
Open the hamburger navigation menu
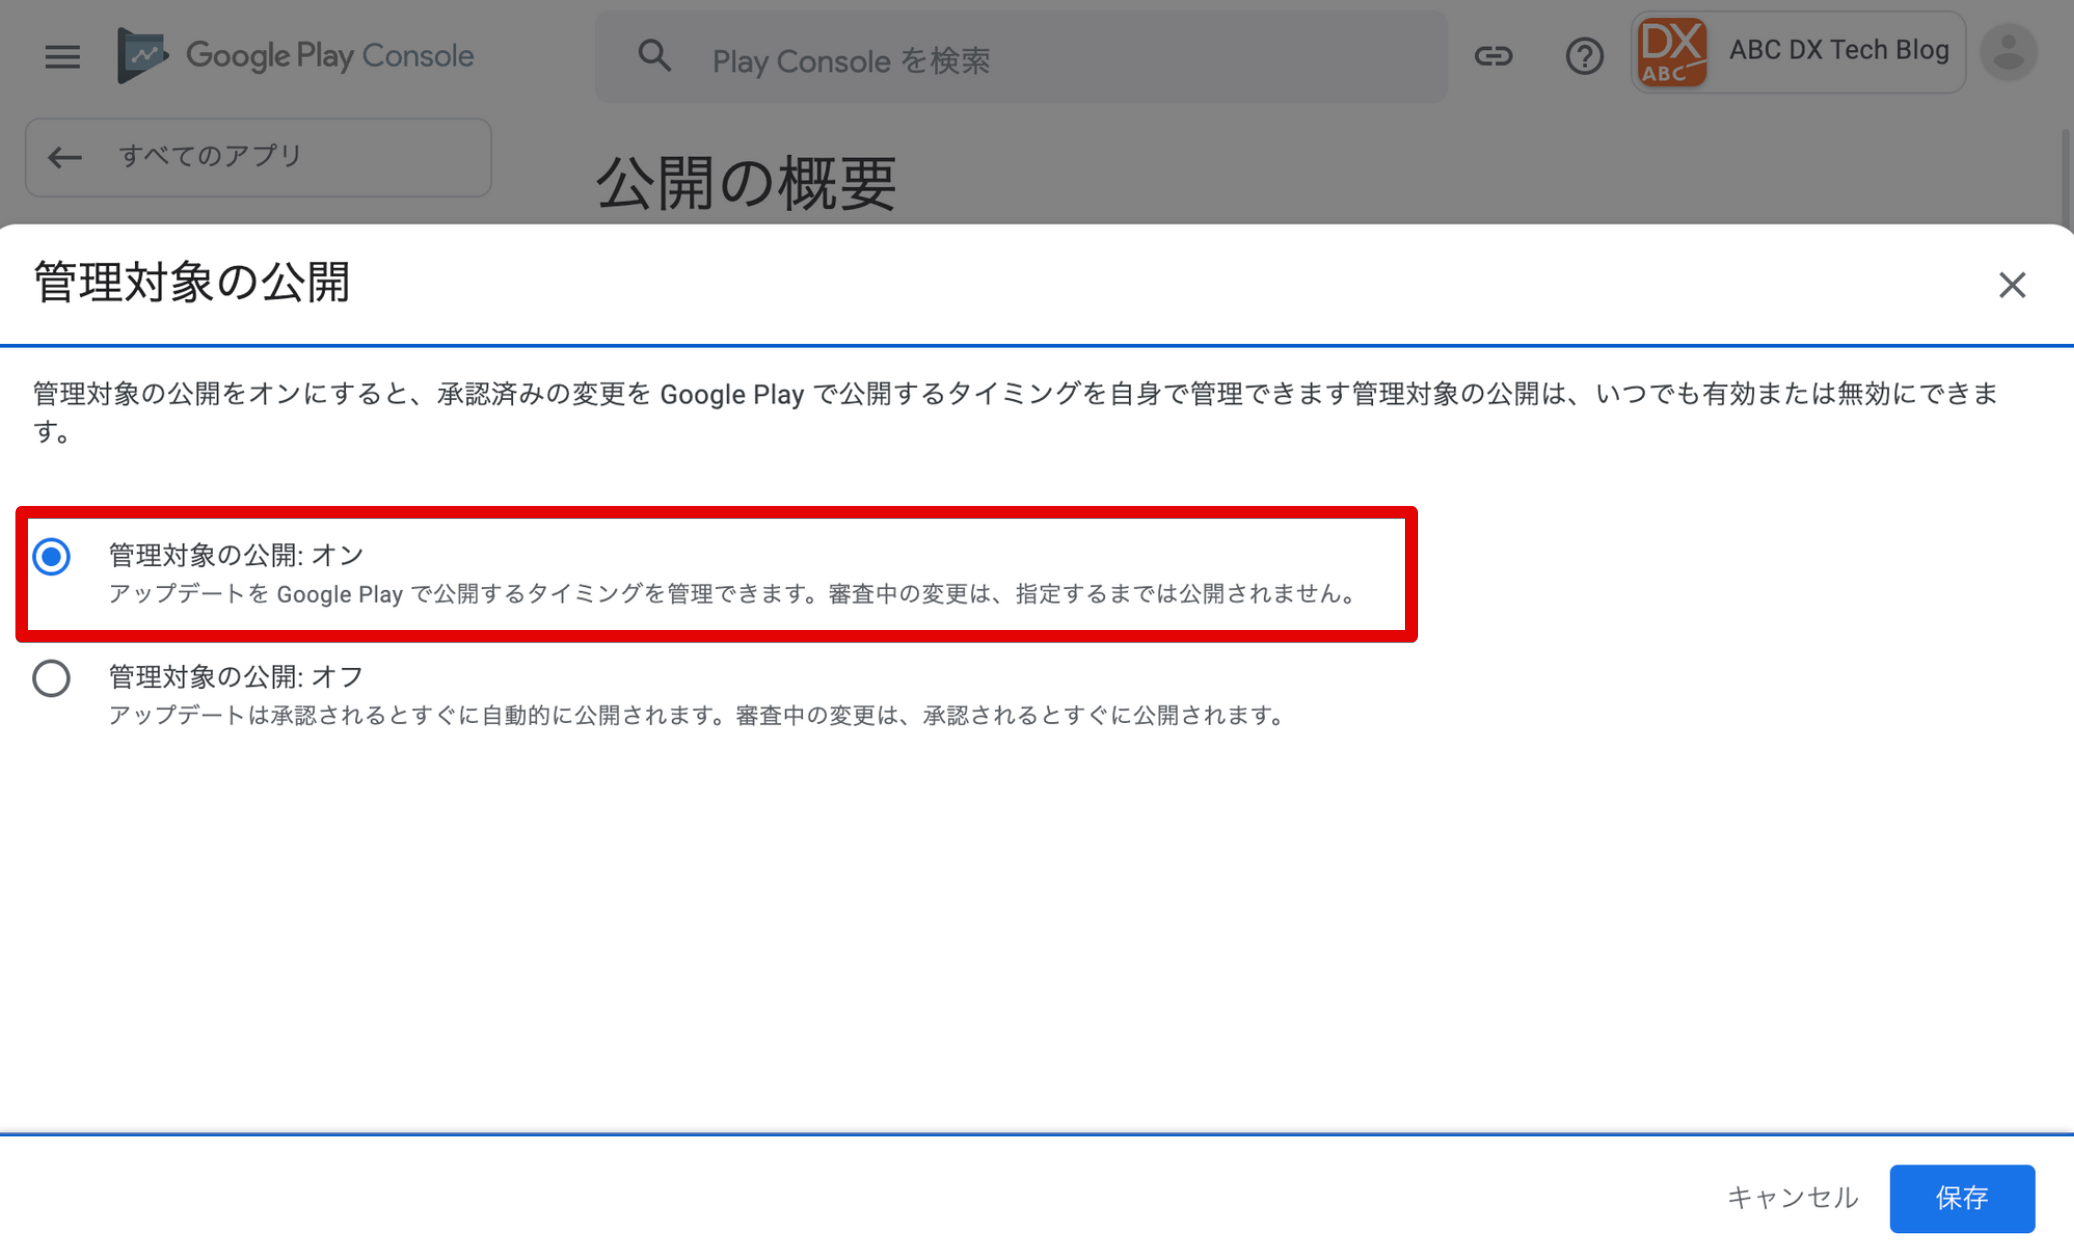coord(62,56)
